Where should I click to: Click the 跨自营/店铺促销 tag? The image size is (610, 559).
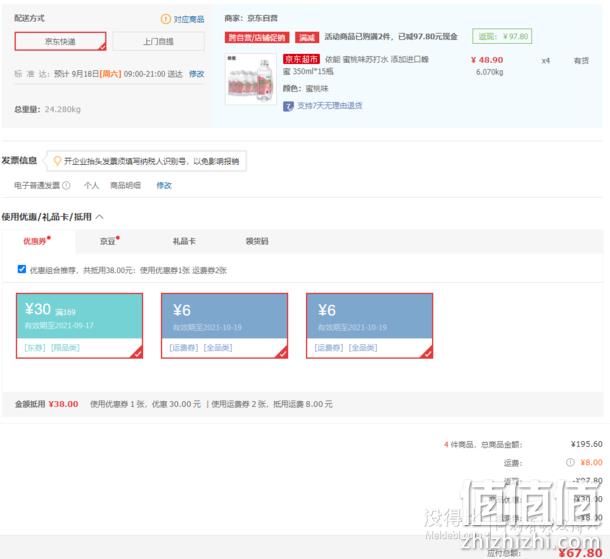pos(257,37)
